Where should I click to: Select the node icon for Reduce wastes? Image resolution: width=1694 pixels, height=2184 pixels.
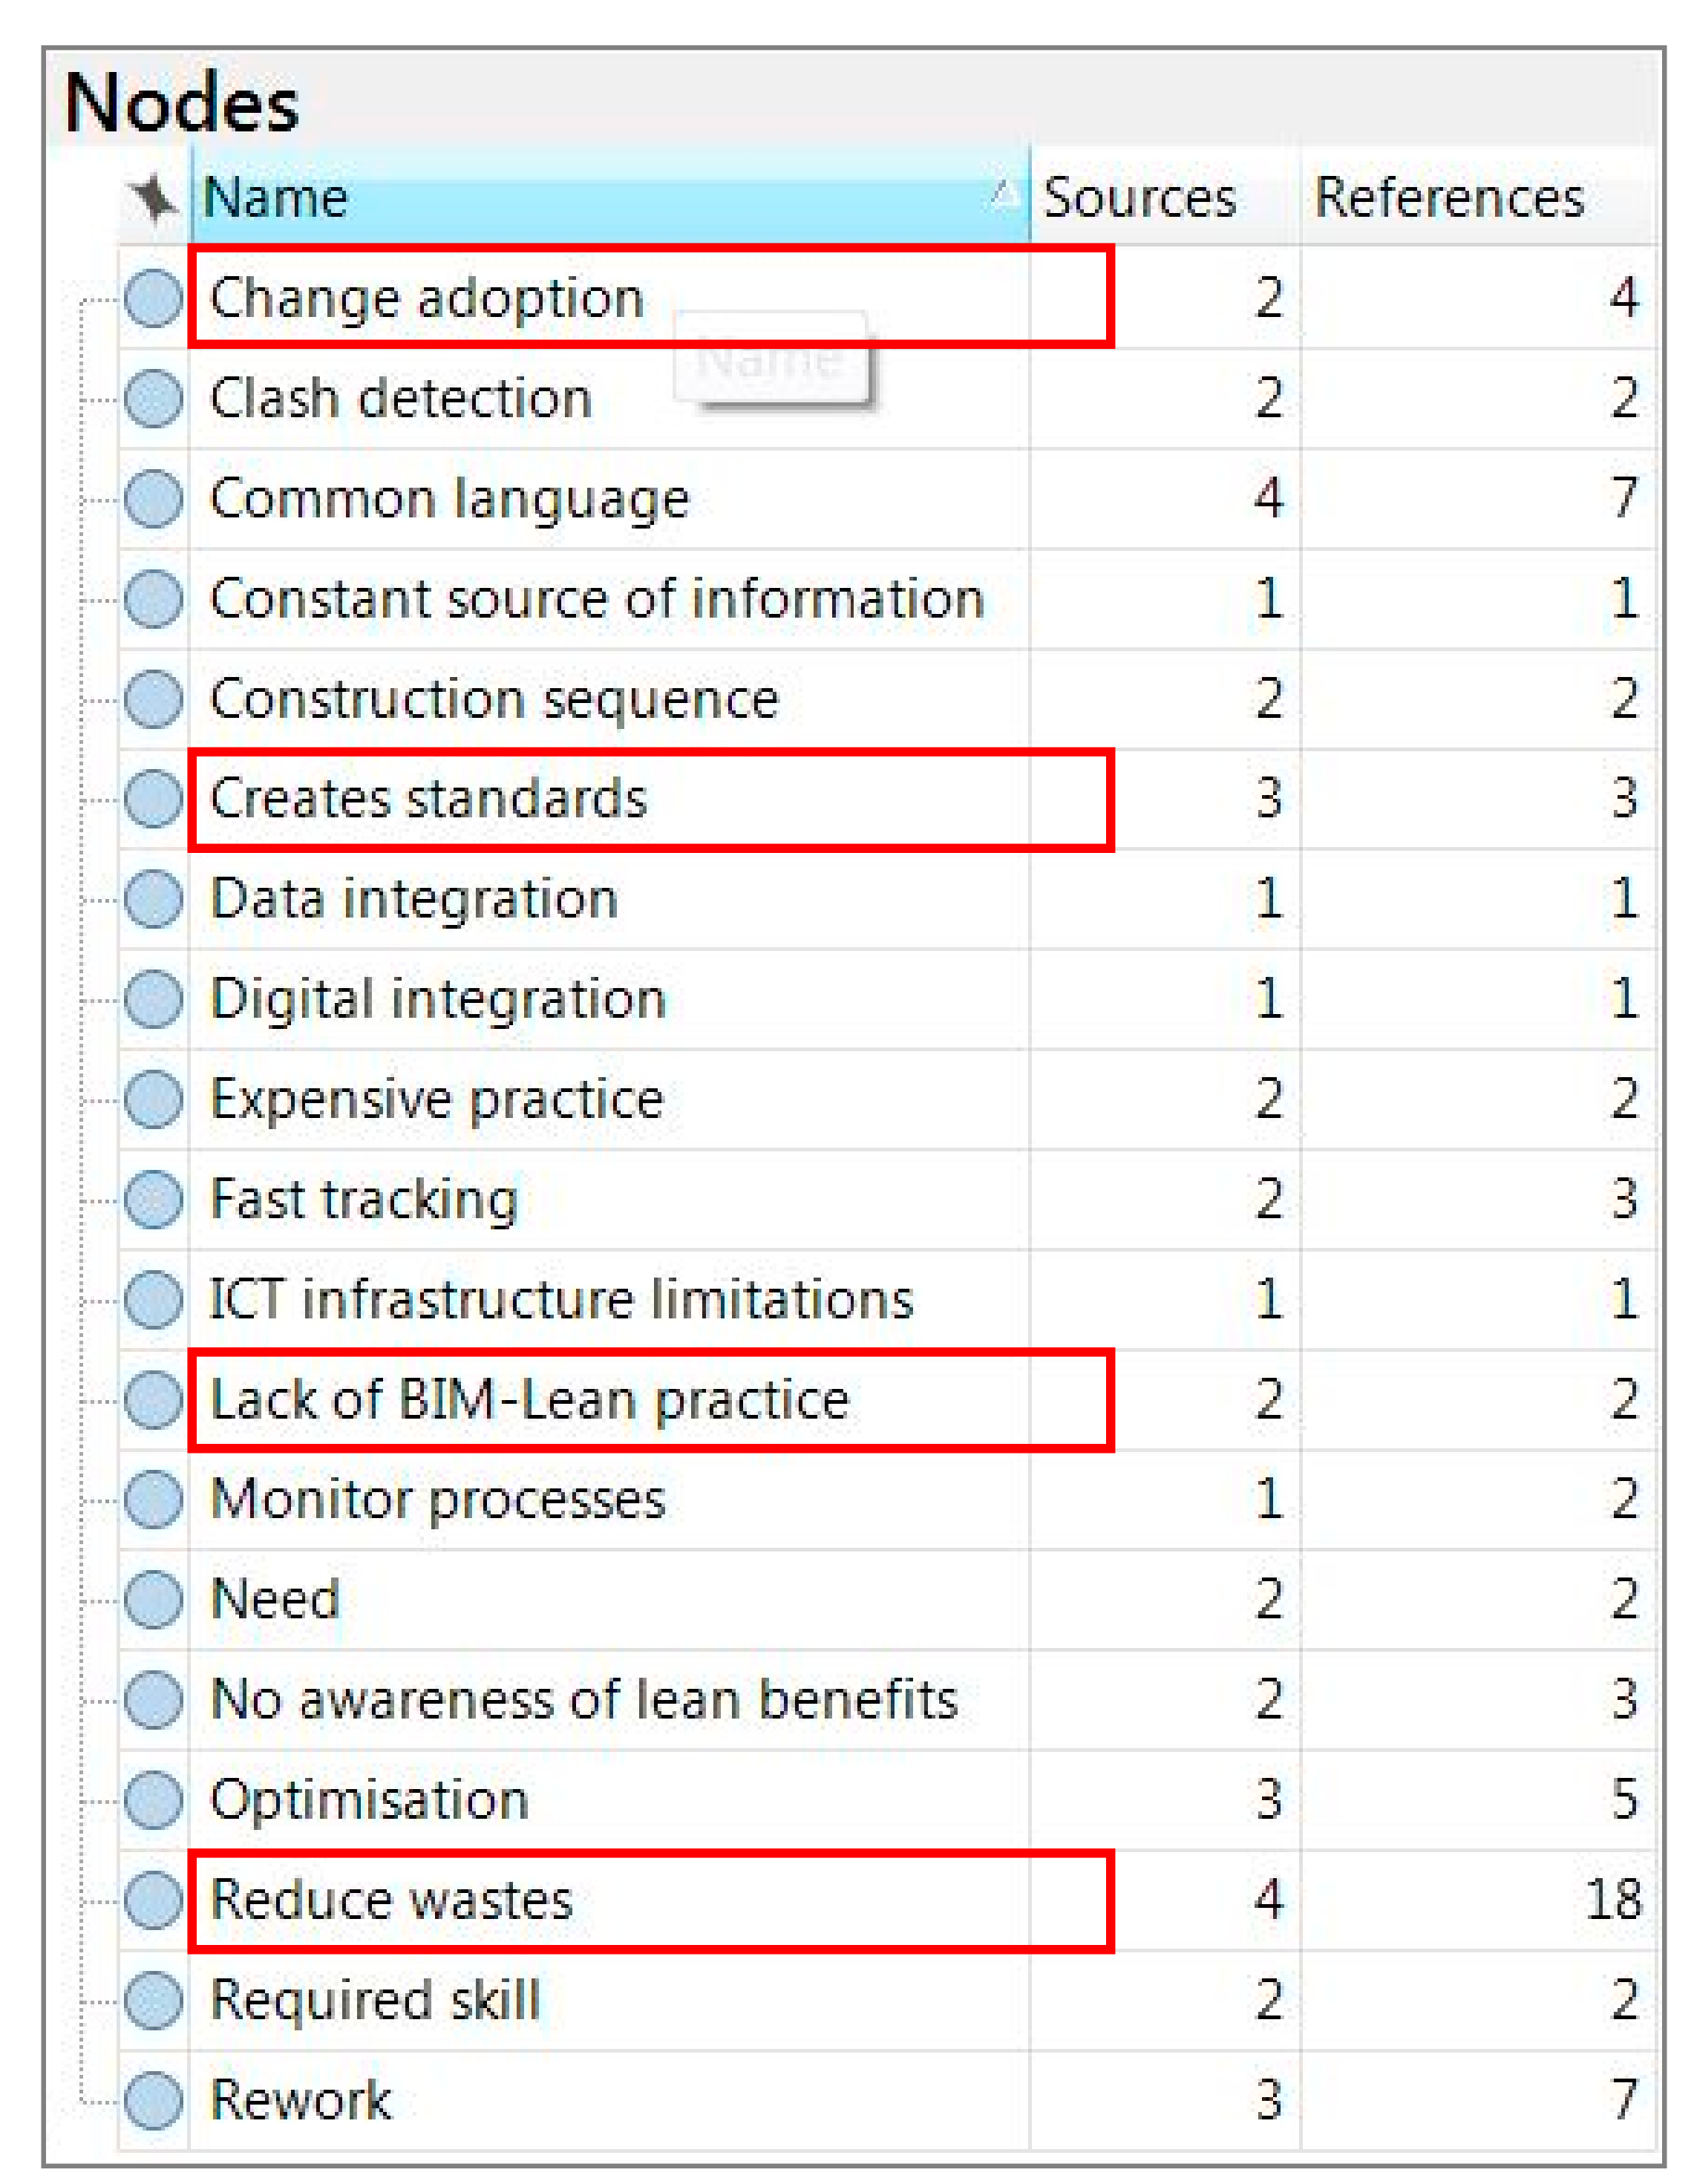[x=153, y=1900]
